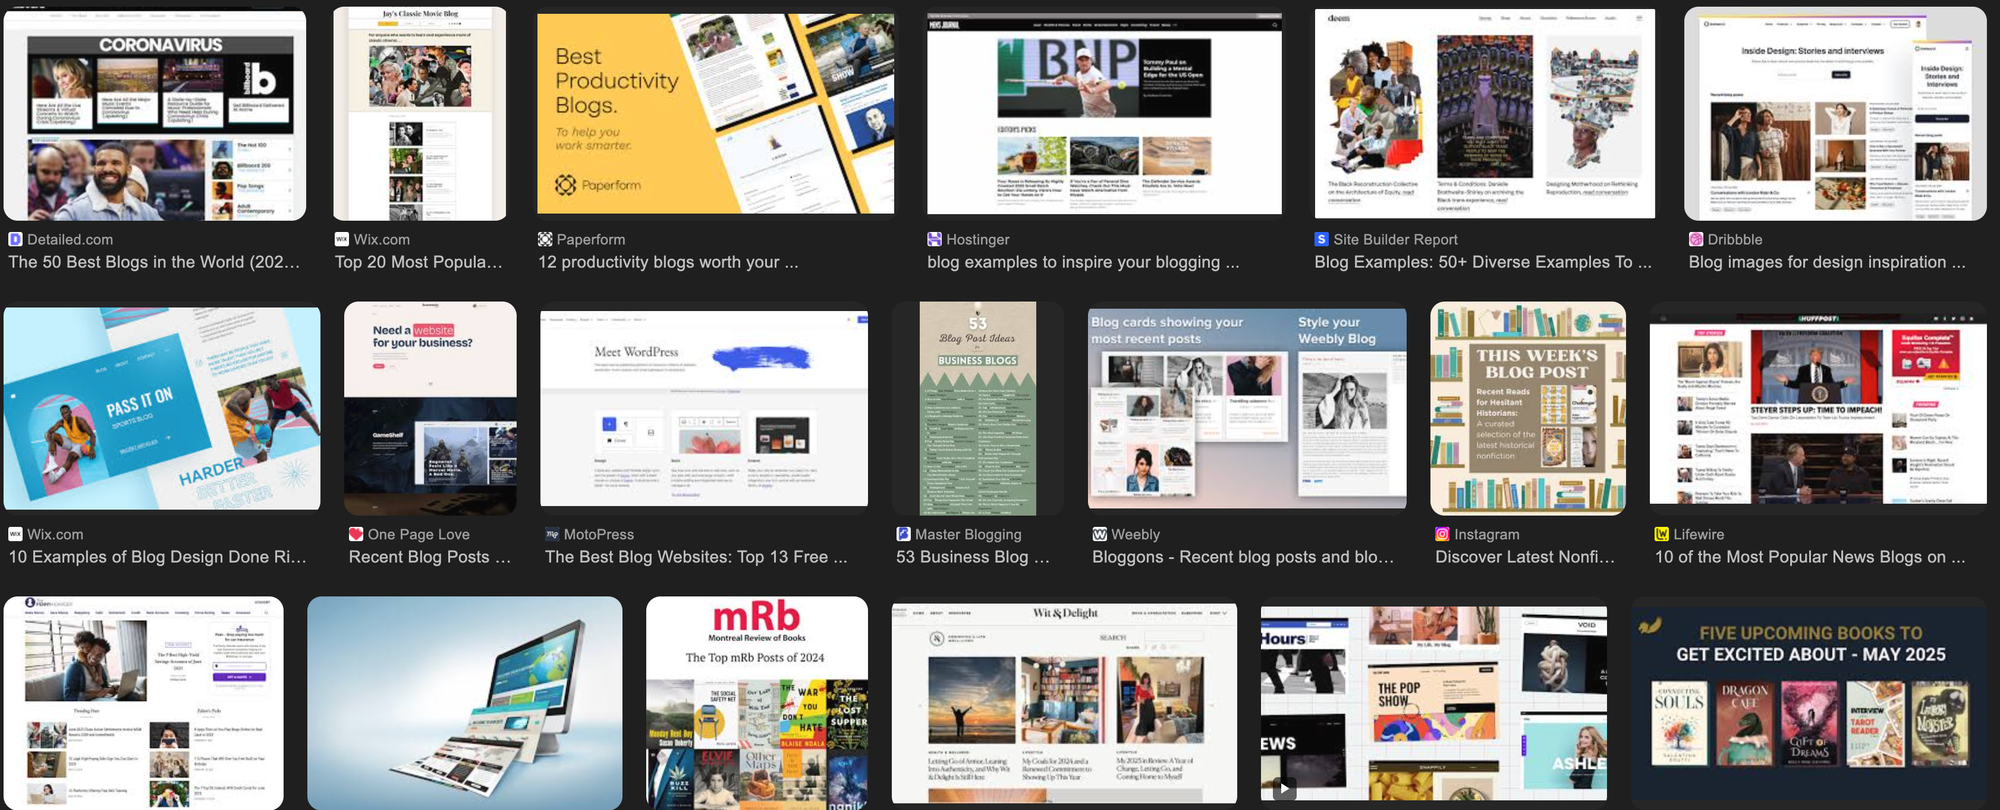Click the Detailed.com favicon
Image resolution: width=2000 pixels, height=810 pixels.
pyautogui.click(x=15, y=239)
